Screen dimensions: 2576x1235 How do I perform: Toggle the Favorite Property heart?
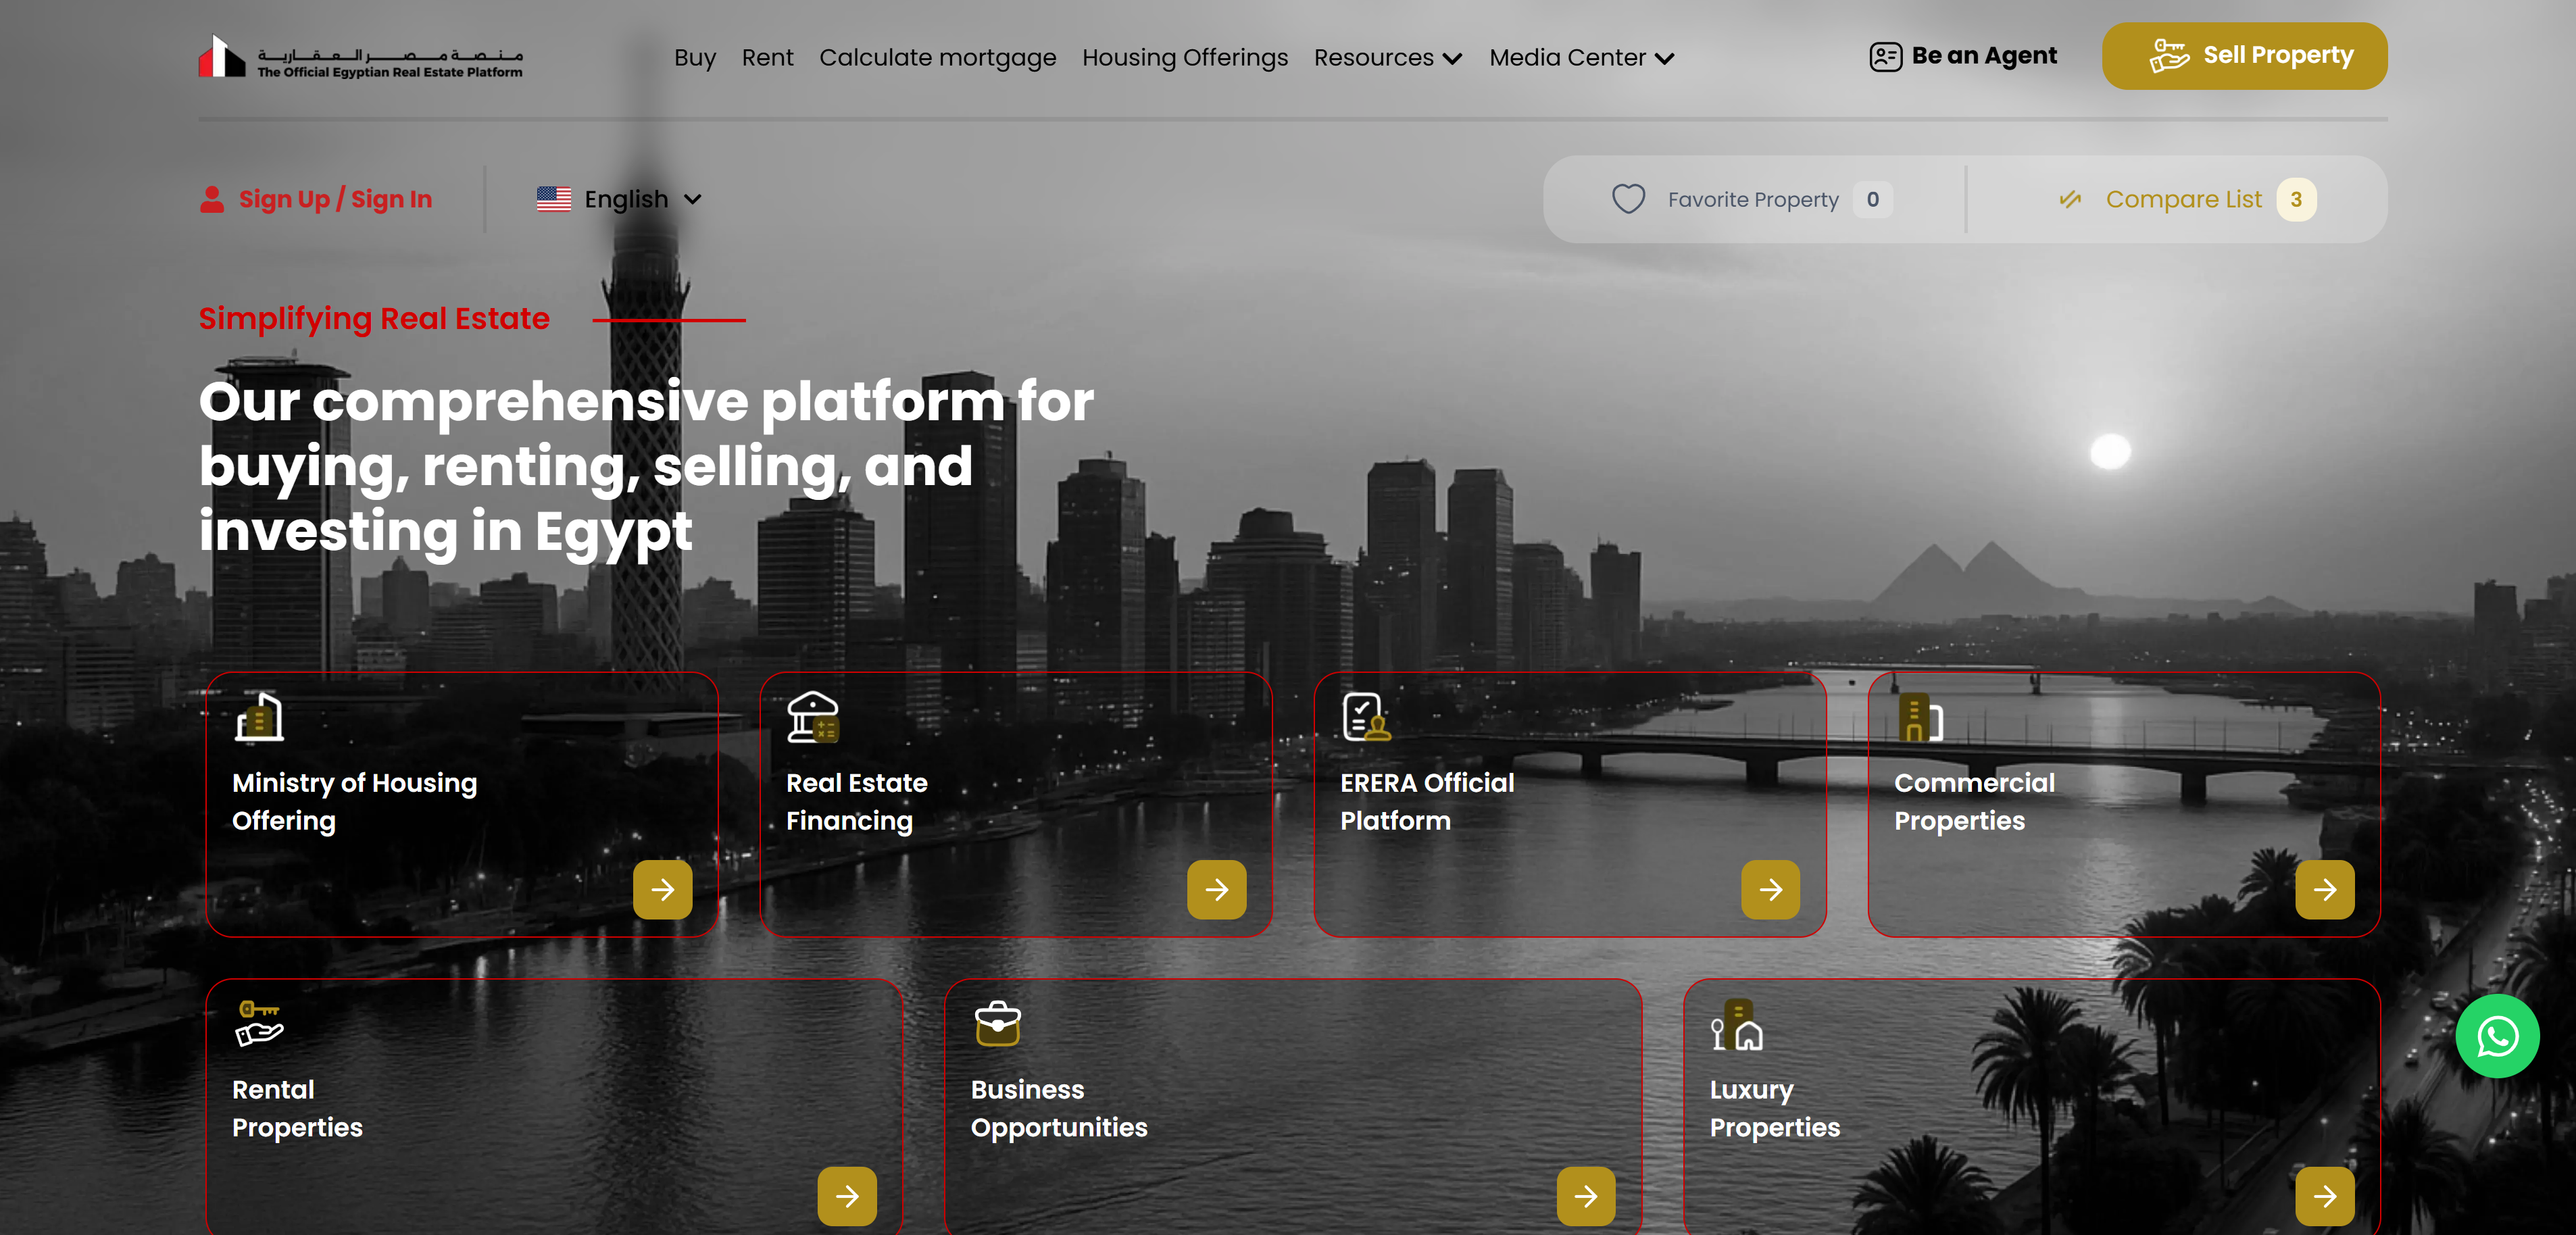(1629, 199)
